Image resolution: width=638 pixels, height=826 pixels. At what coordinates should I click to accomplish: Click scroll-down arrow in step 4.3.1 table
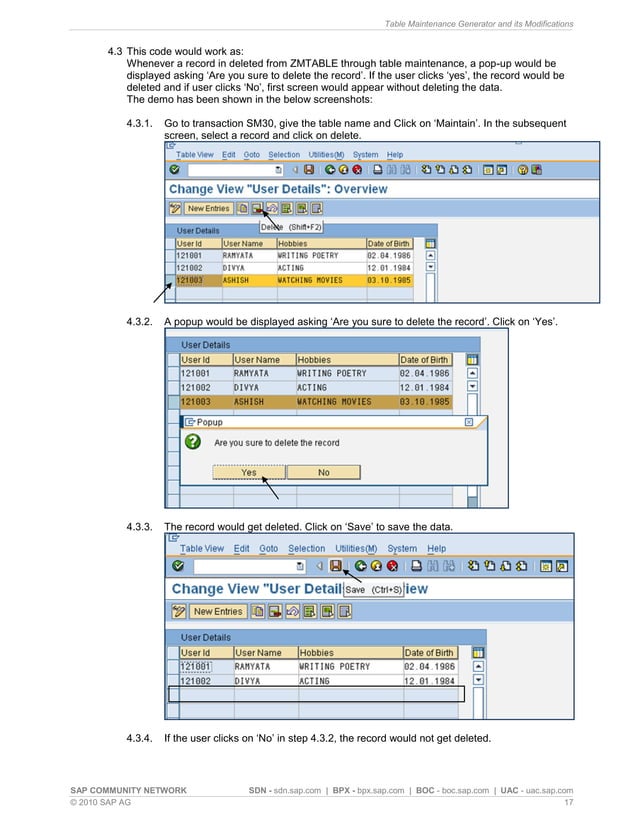click(430, 267)
